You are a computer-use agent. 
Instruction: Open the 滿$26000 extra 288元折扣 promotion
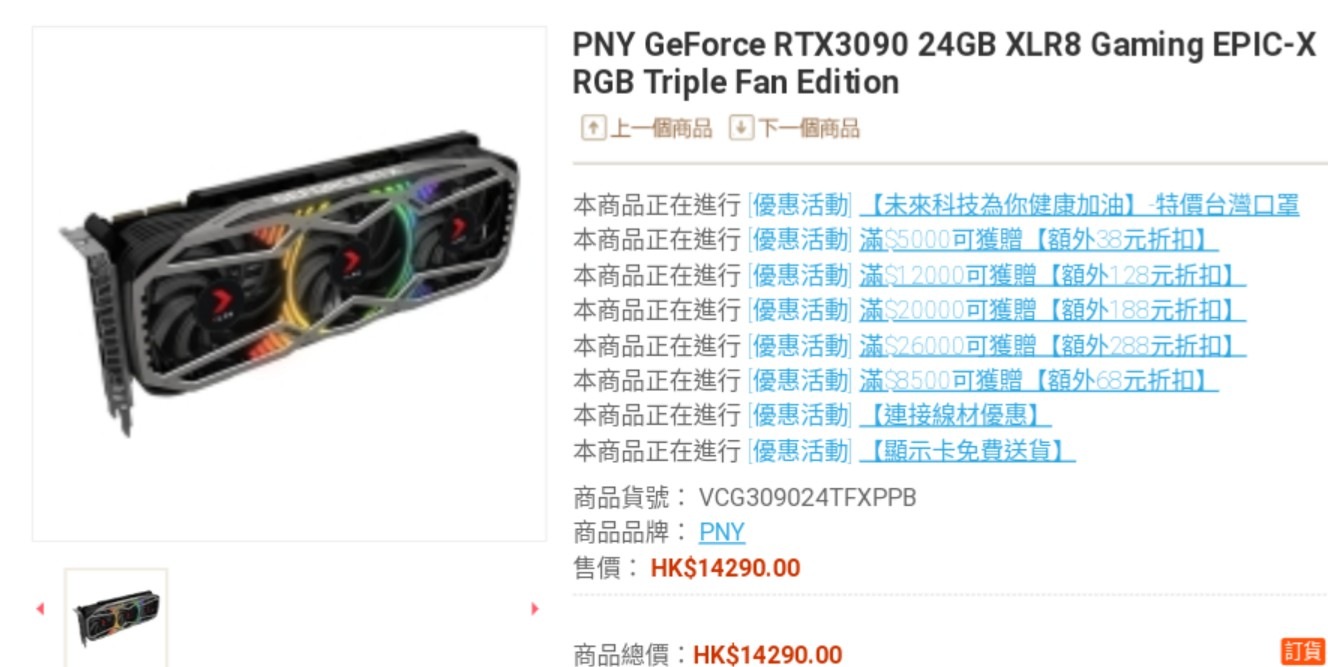(x=1052, y=345)
